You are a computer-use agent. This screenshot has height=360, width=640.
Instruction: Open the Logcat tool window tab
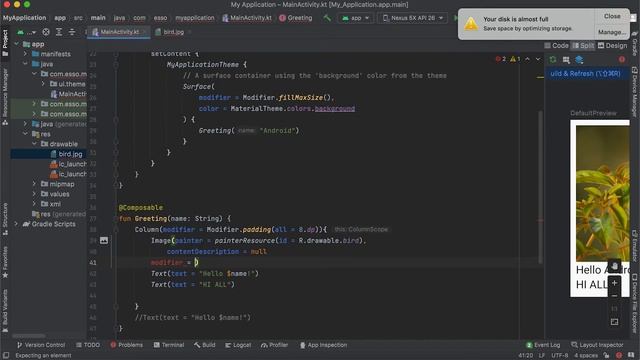coord(238,345)
